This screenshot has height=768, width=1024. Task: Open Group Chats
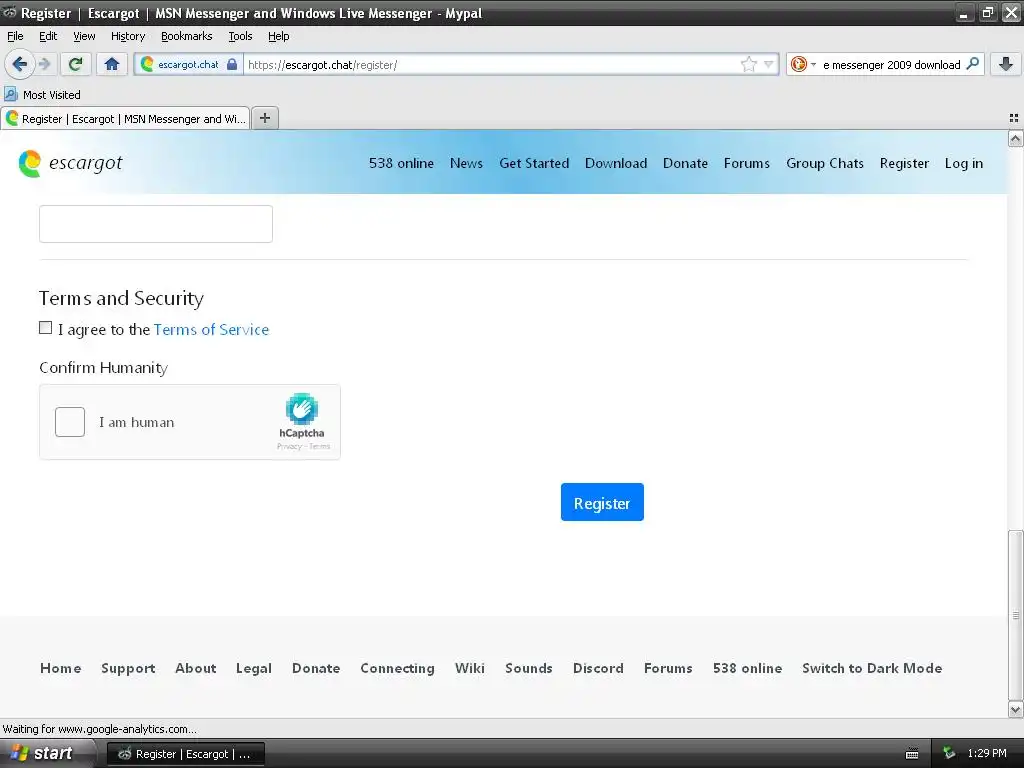click(x=825, y=163)
